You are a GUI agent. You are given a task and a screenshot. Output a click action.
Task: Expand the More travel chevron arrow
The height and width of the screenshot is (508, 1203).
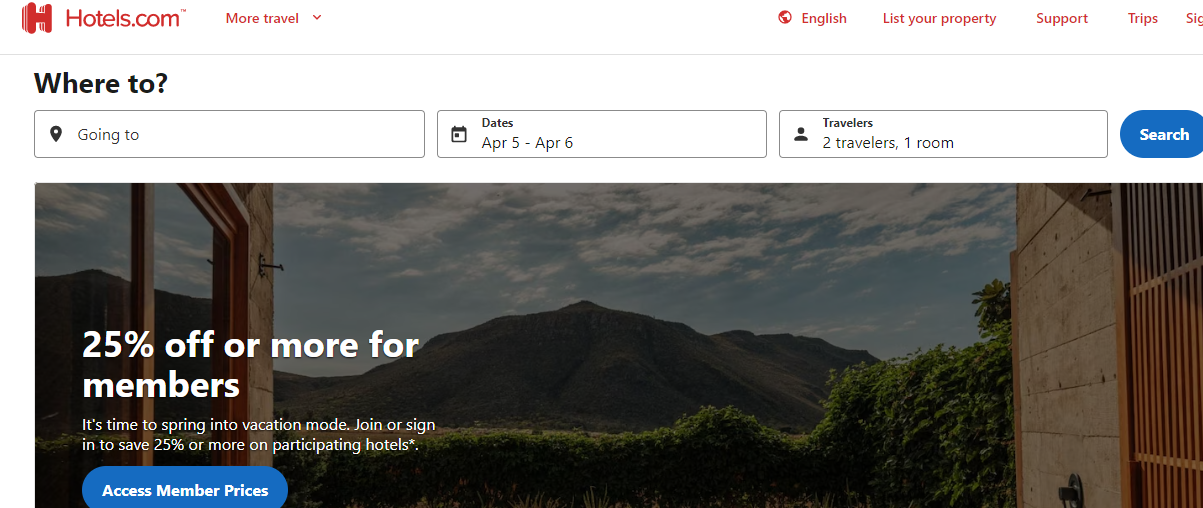click(317, 18)
